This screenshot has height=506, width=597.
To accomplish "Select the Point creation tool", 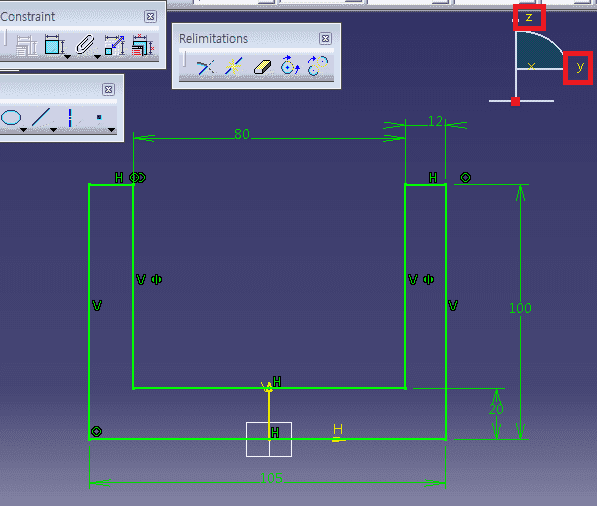I will 99,117.
